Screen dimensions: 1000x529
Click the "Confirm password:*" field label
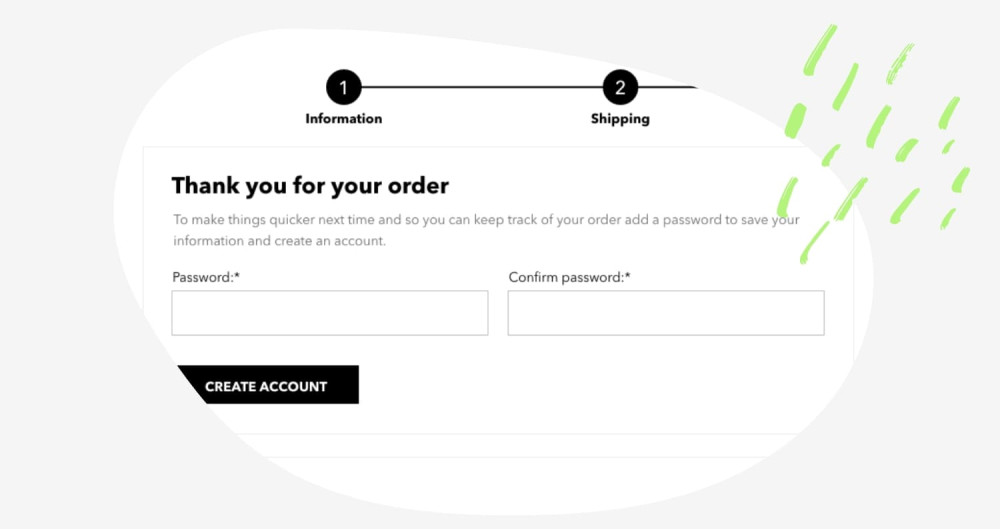(x=569, y=277)
